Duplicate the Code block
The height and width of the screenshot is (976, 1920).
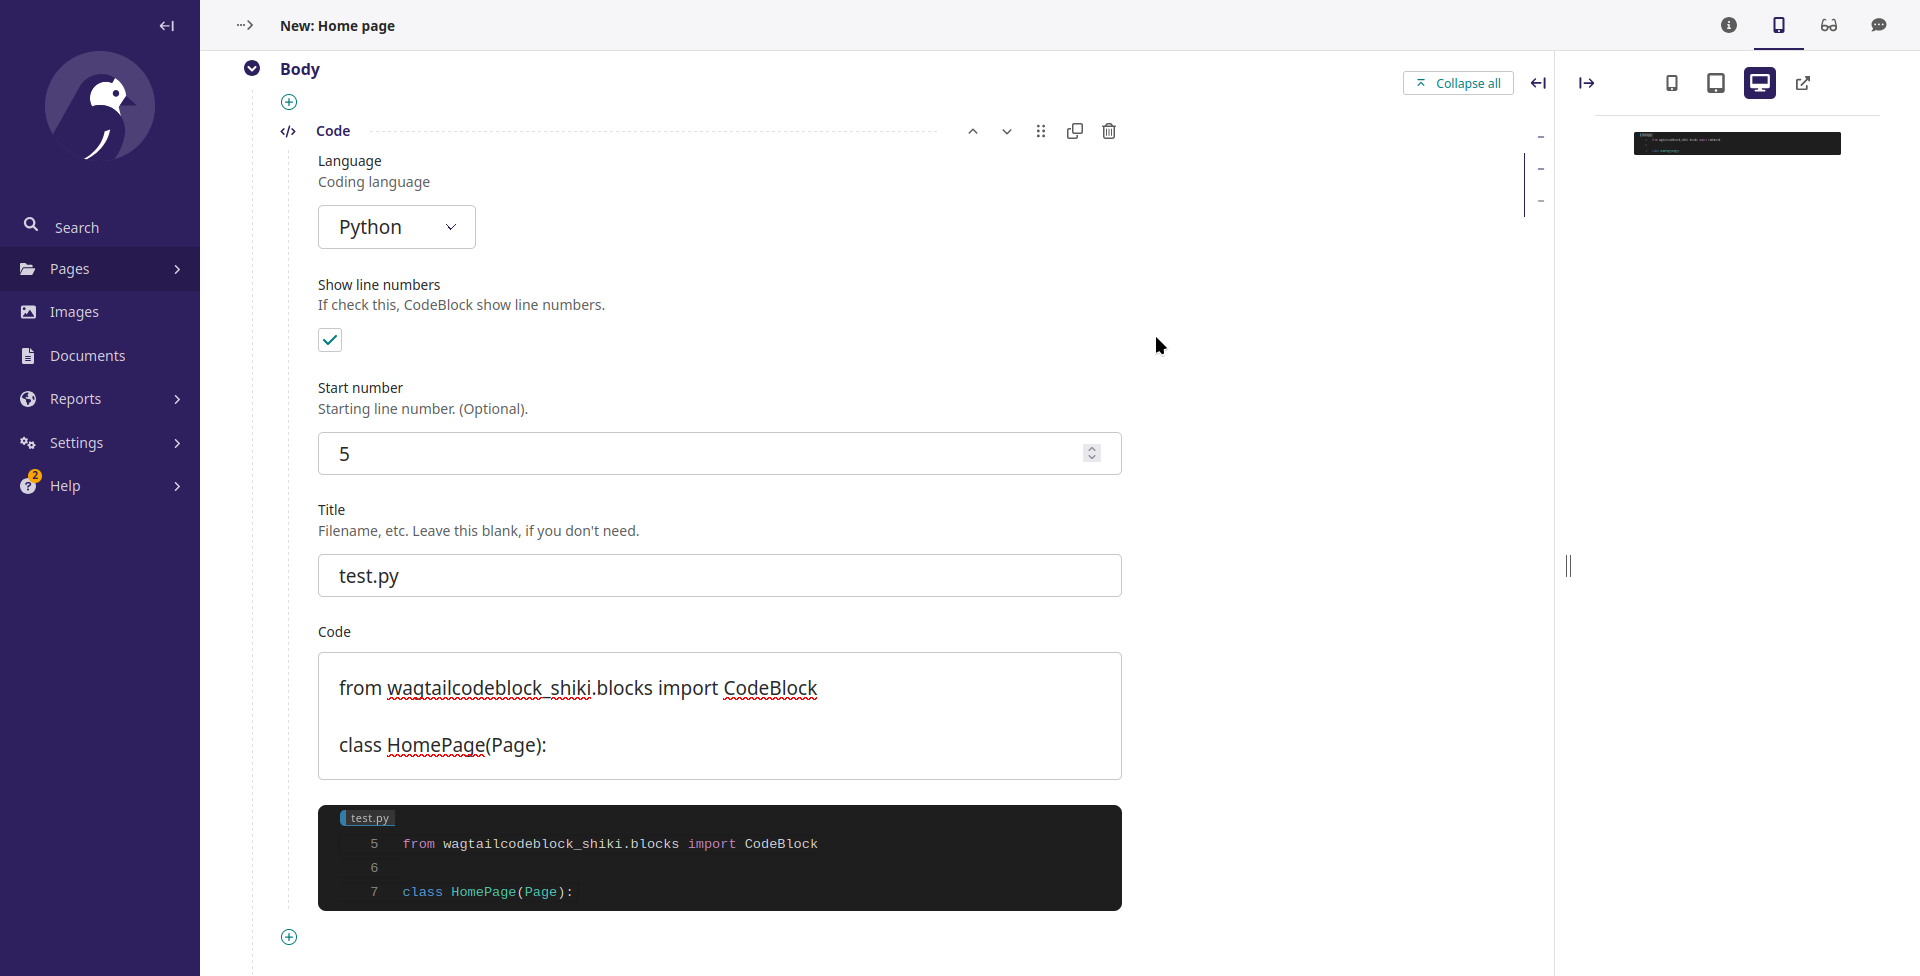[1075, 131]
